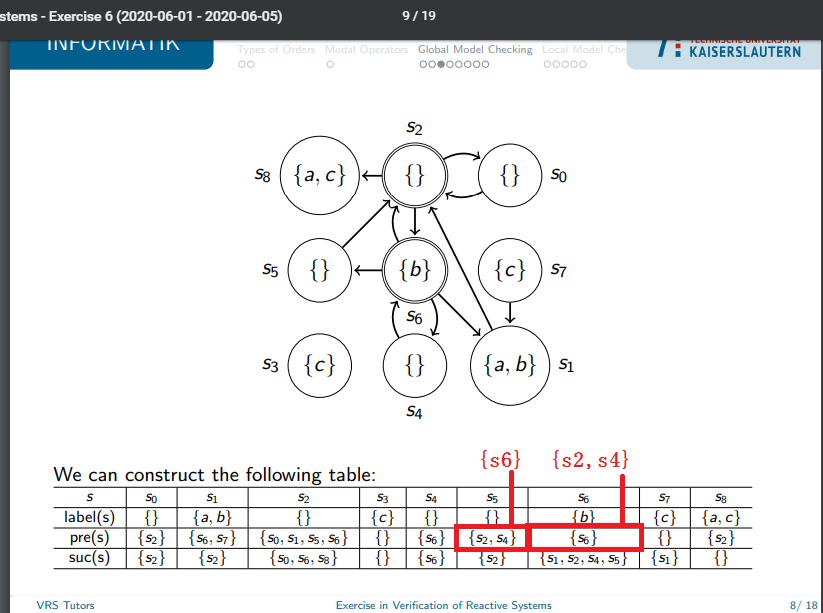Click graph node s7 labeled {c}
The height and width of the screenshot is (613, 823).
coord(510,270)
